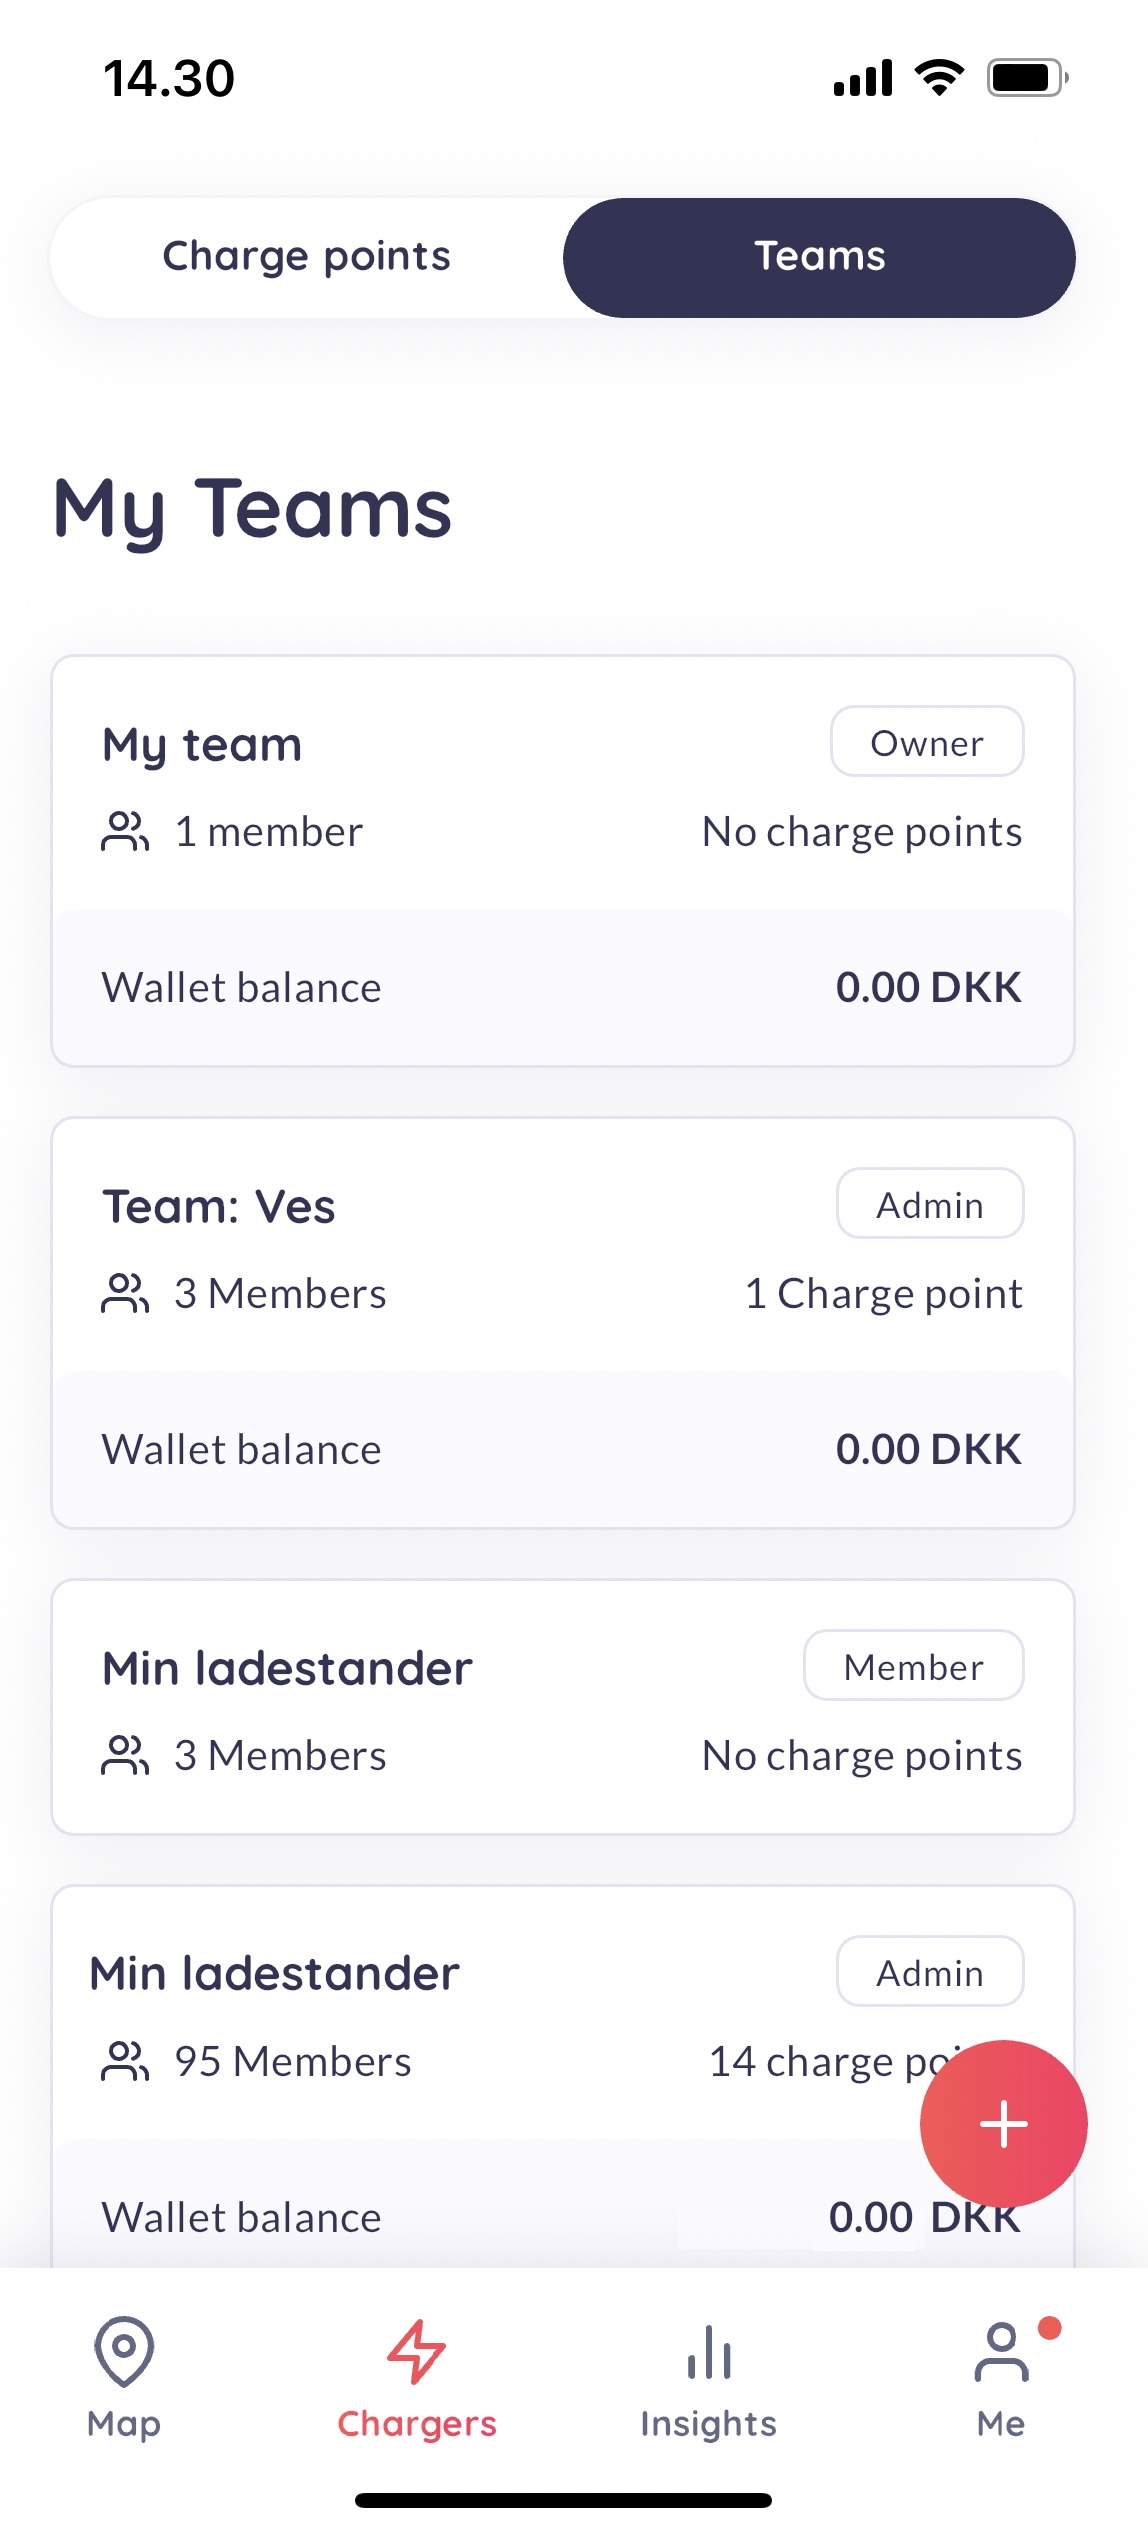
Task: Tap the '1 Charge point' text
Action: click(884, 1294)
